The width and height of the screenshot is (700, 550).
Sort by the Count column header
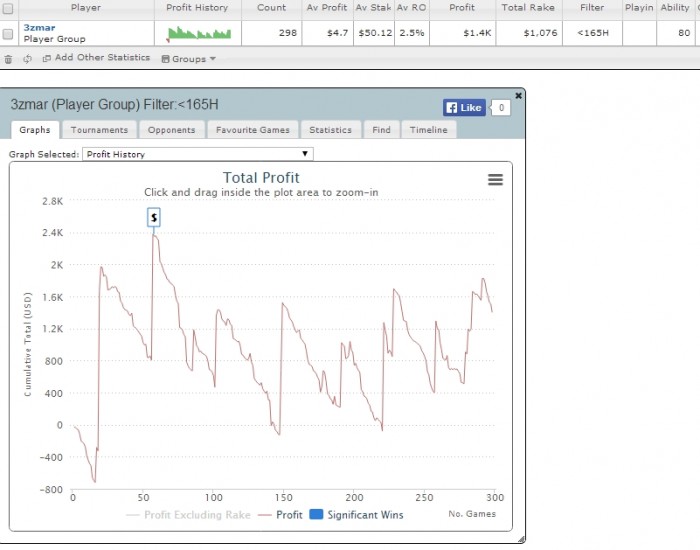pyautogui.click(x=271, y=8)
